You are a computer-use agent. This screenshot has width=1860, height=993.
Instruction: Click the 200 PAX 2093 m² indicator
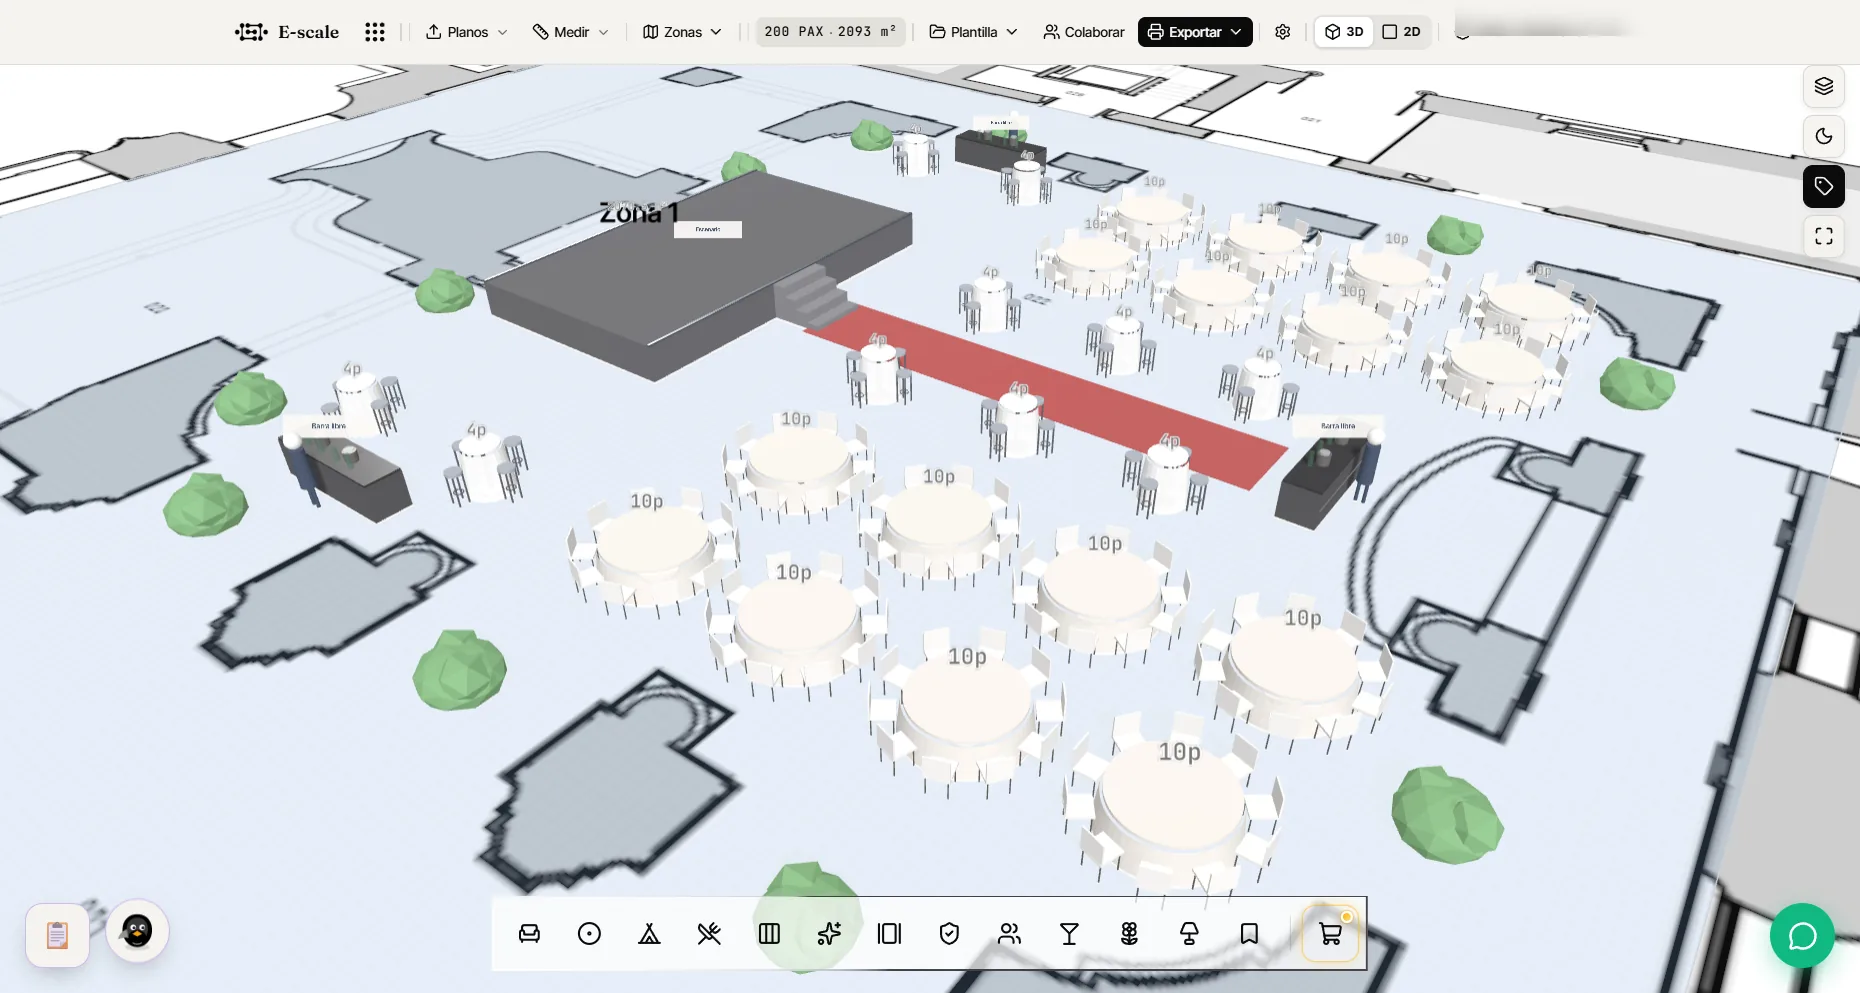click(x=830, y=32)
